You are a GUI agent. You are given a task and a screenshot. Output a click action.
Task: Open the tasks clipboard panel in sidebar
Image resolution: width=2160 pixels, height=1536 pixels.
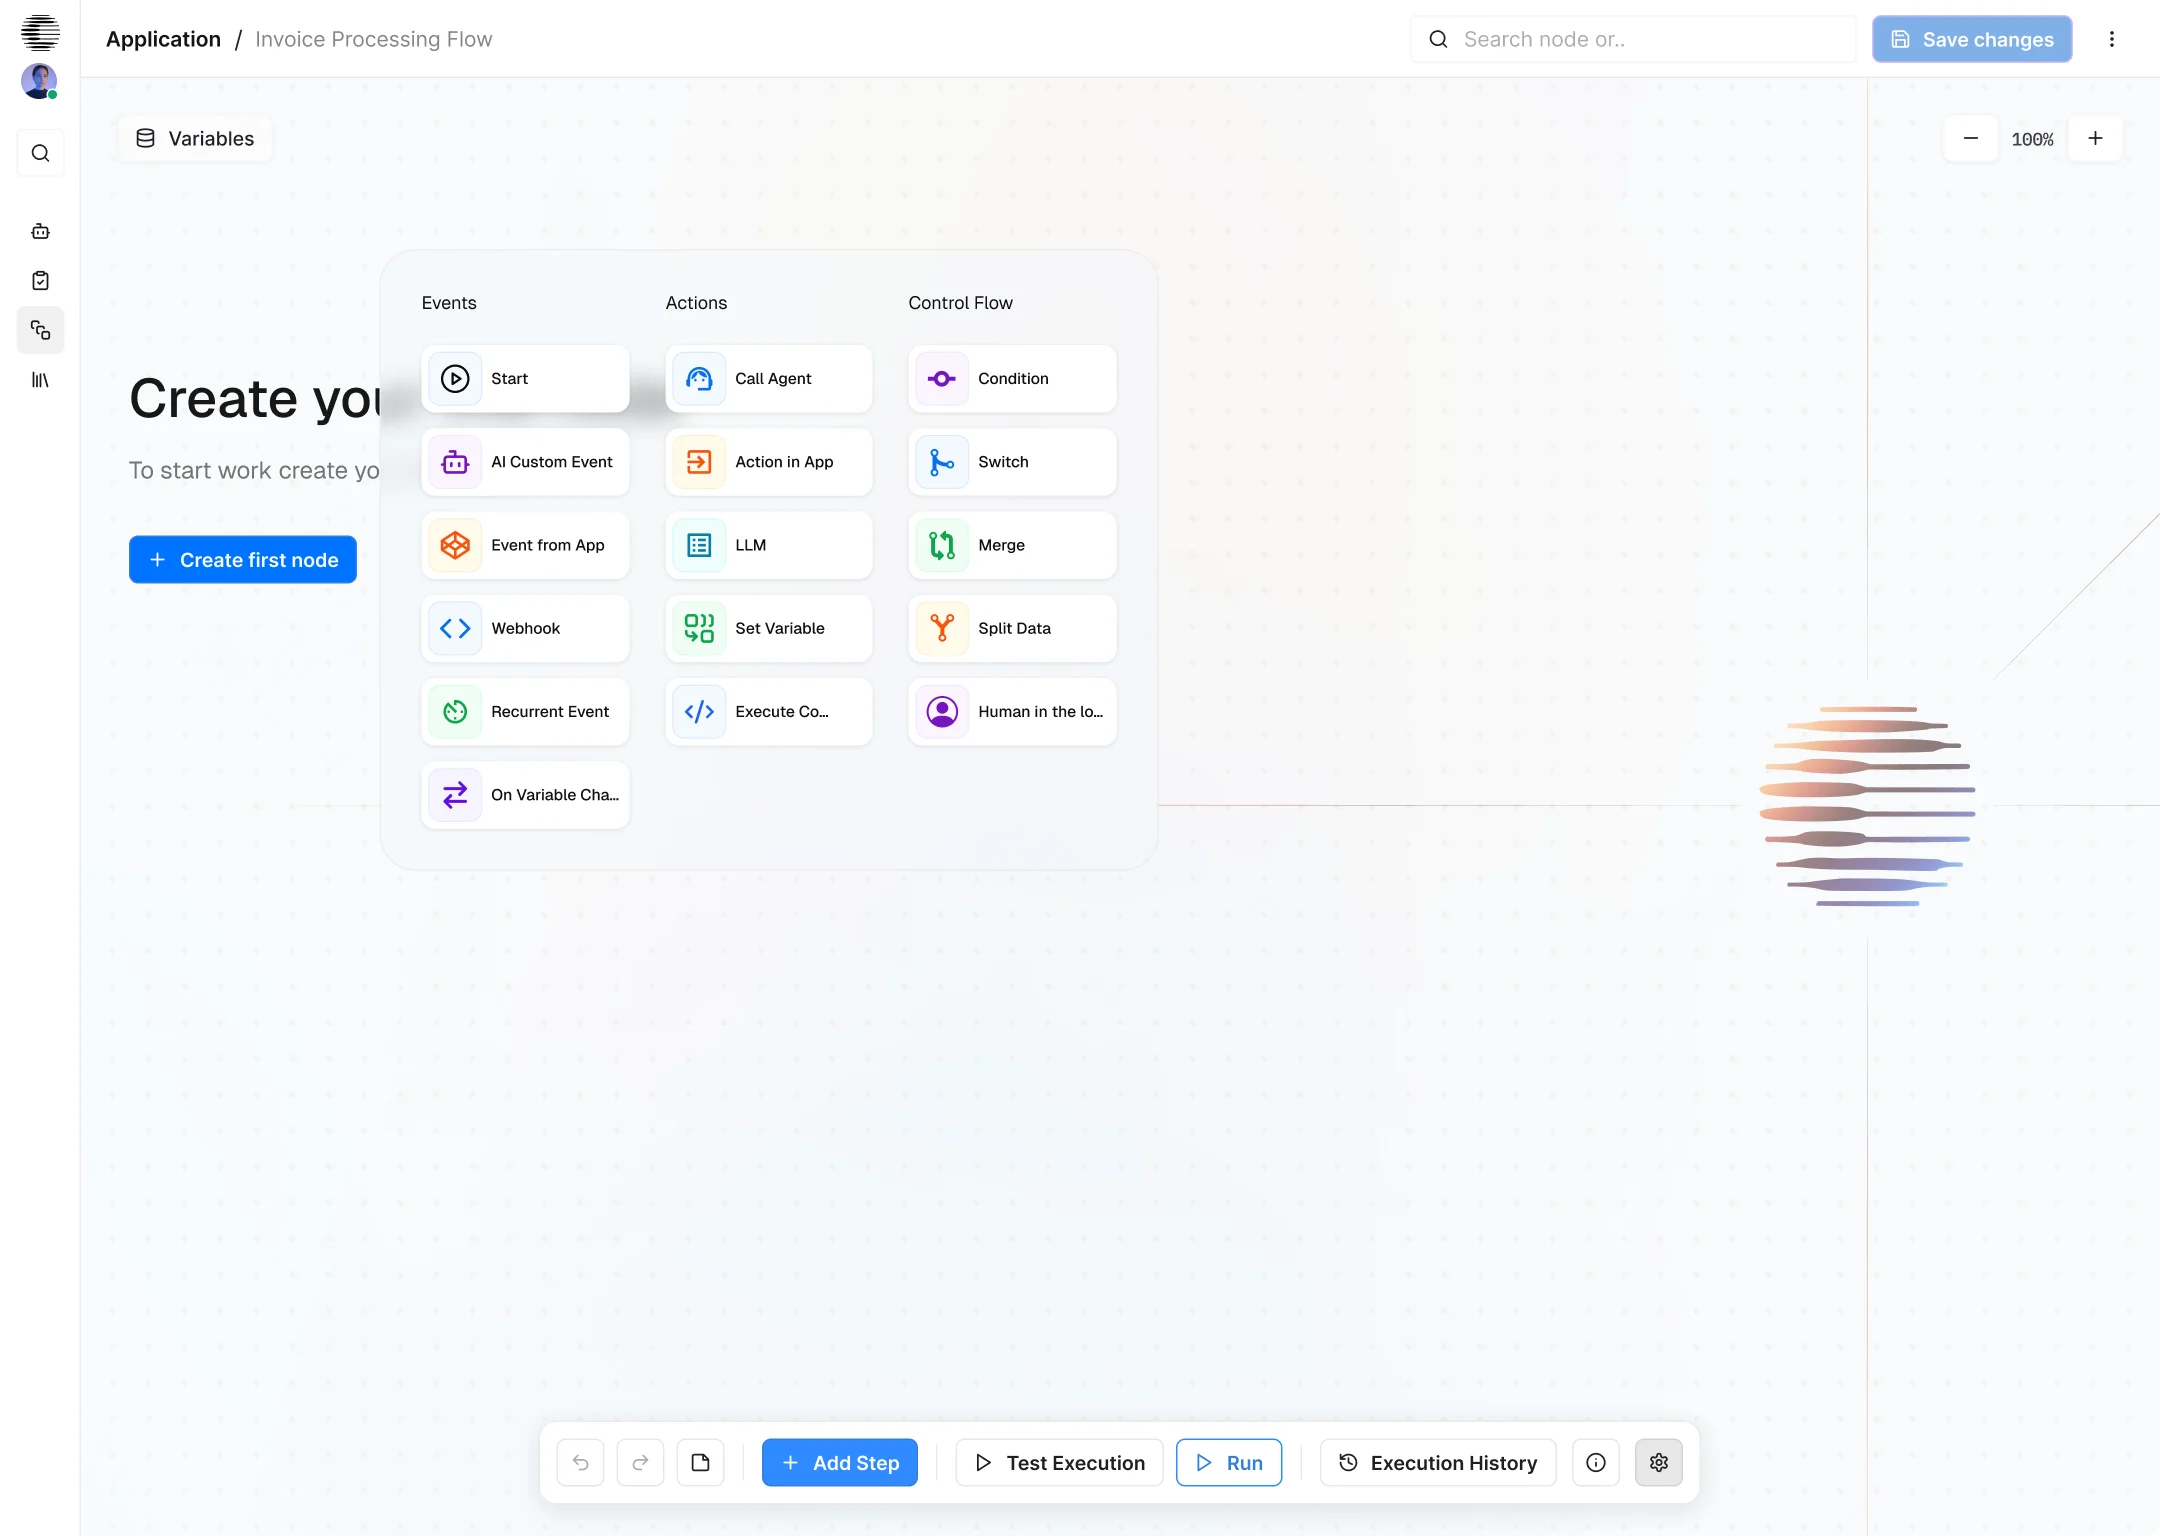40,280
